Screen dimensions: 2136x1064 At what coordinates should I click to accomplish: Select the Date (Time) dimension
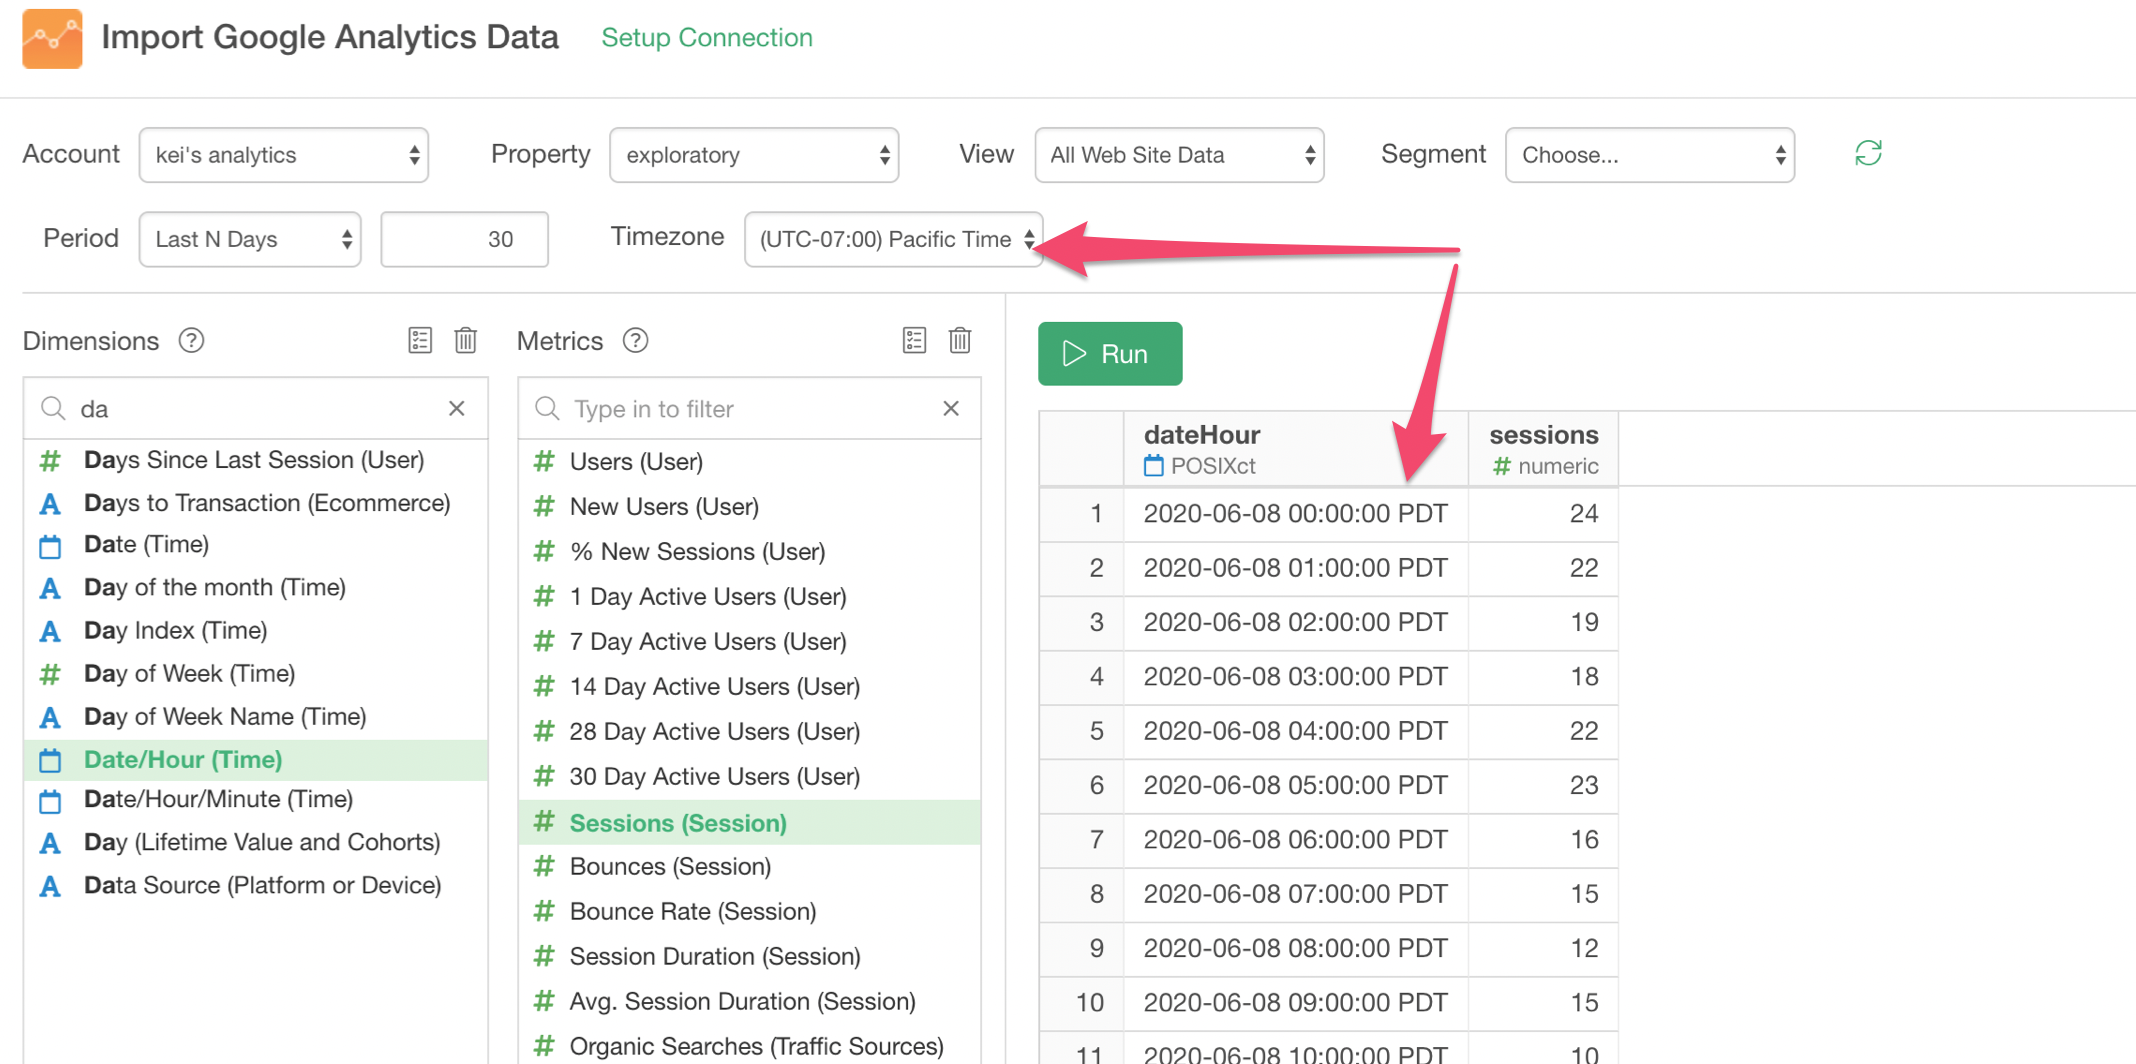255,545
